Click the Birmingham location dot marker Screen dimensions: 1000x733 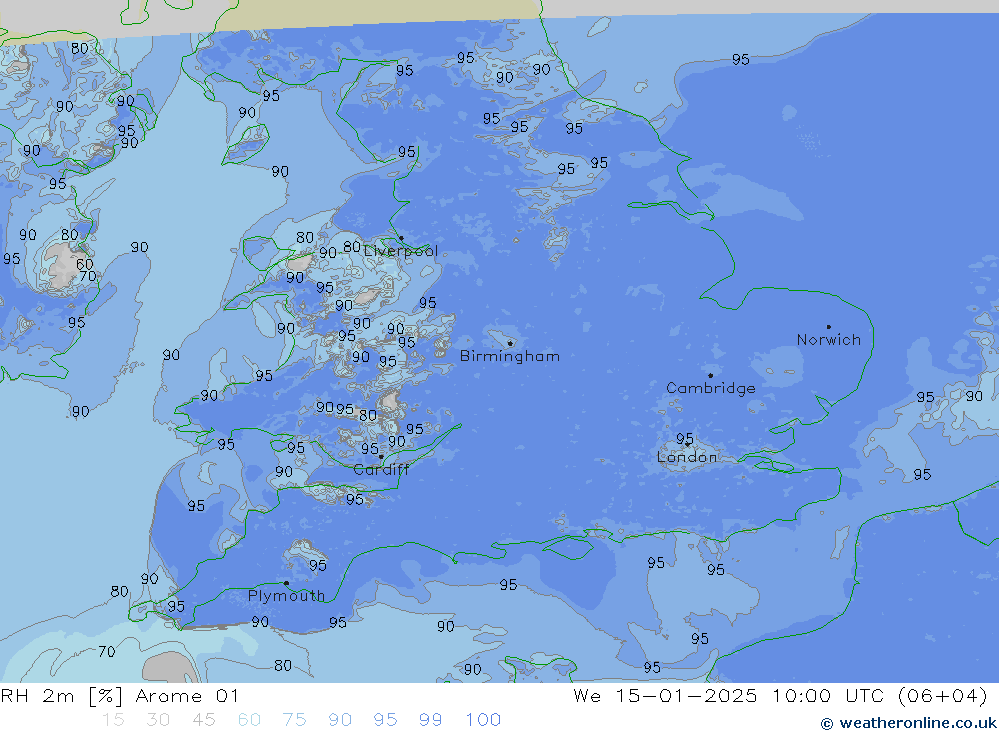[x=510, y=343]
